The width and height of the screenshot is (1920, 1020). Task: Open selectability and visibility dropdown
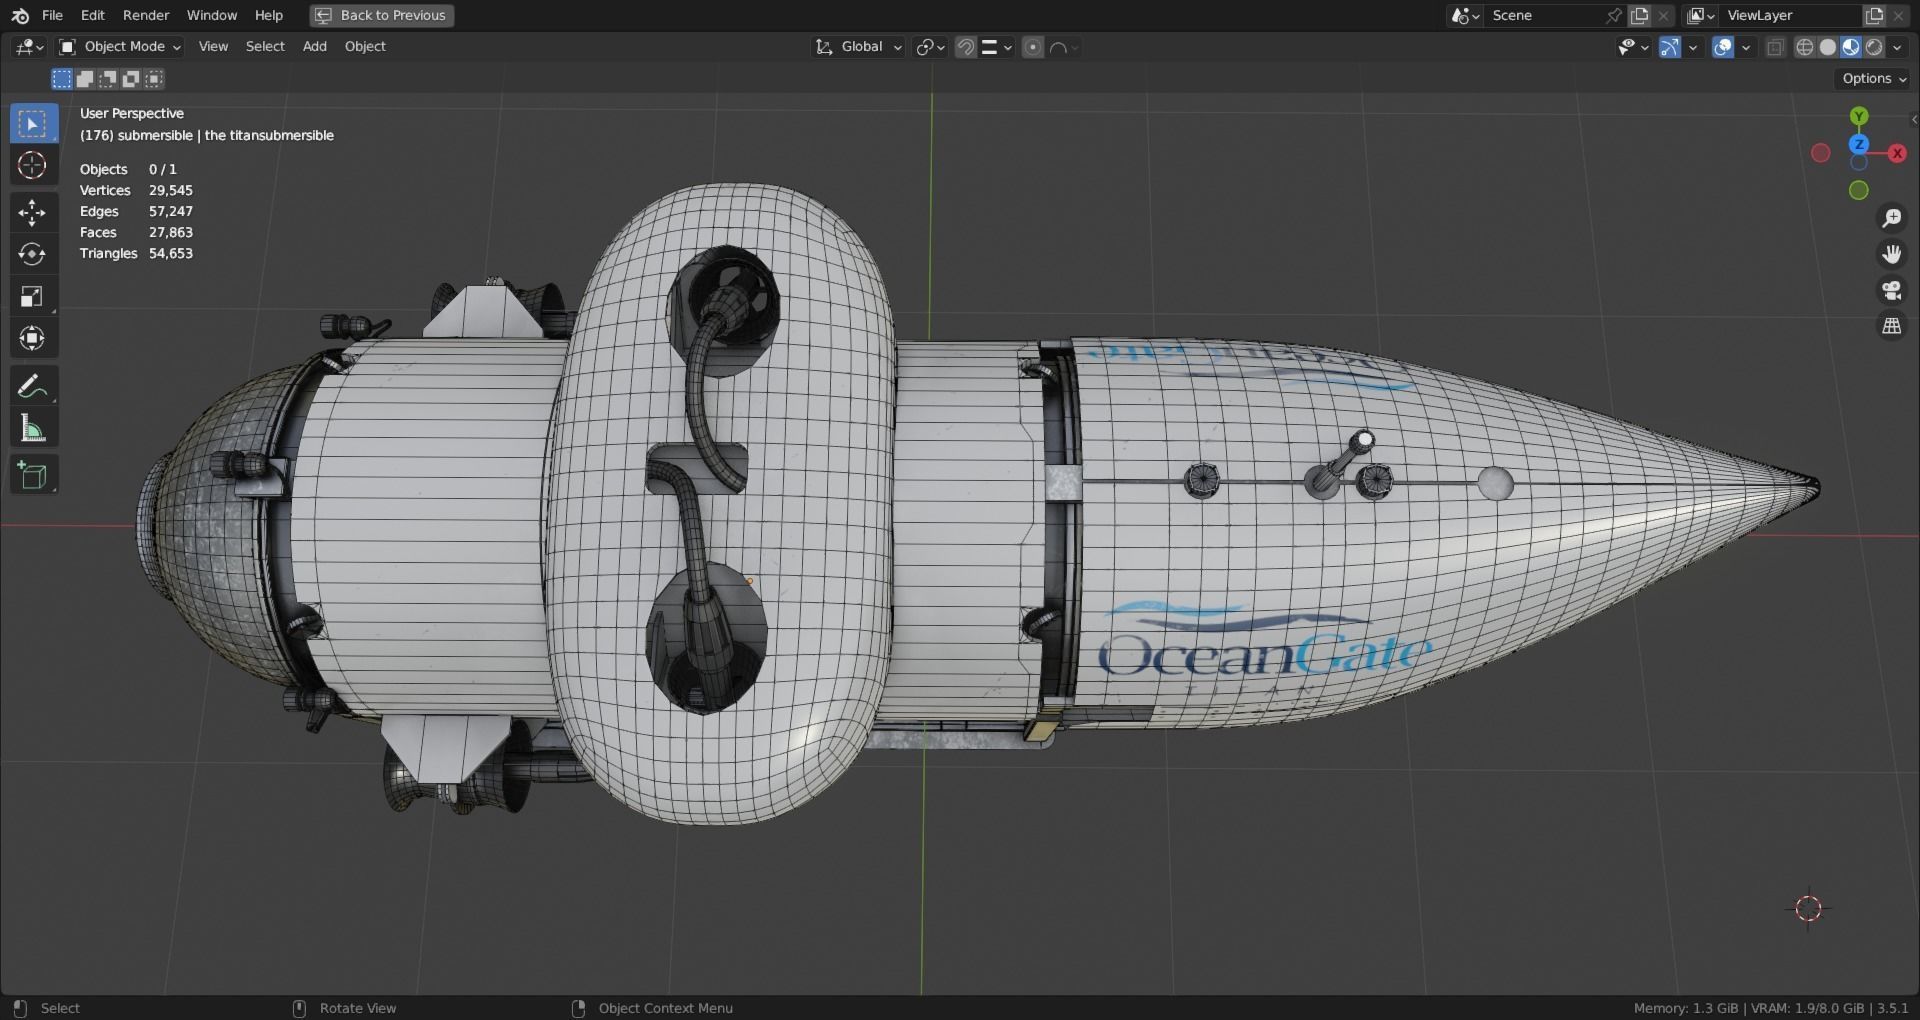(1633, 47)
